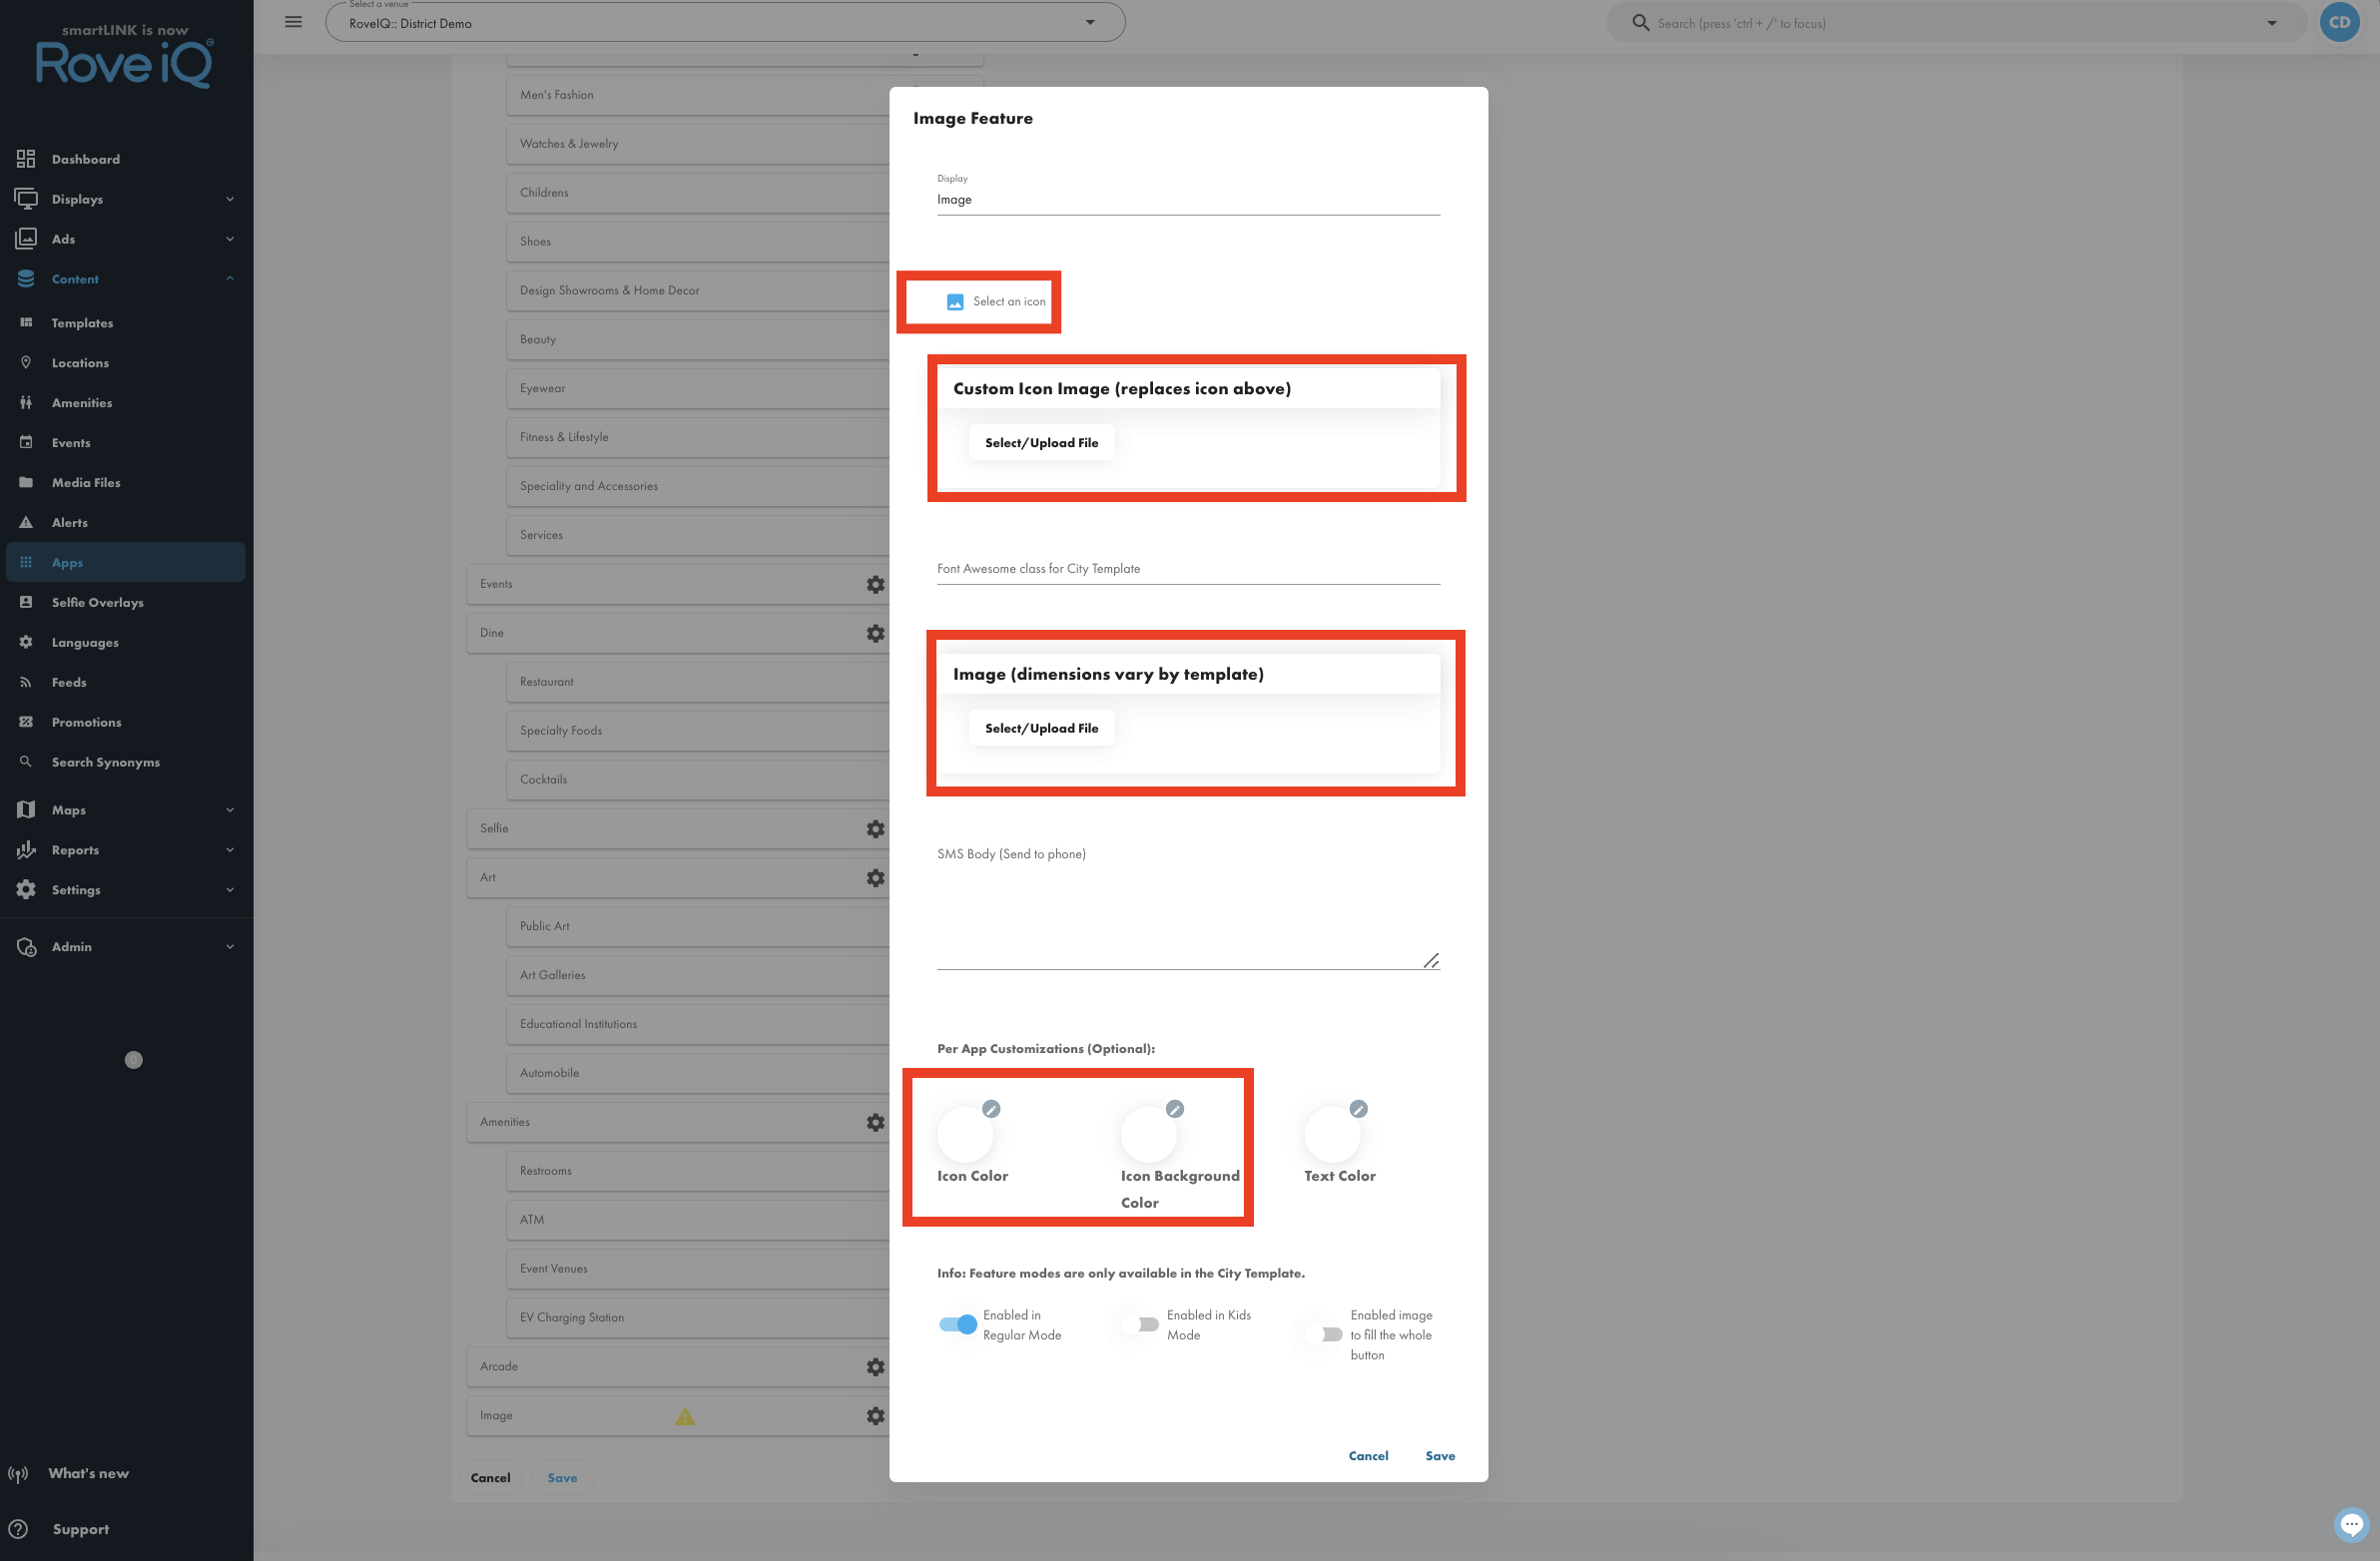This screenshot has width=2380, height=1561.
Task: Click gear icon next to Arcade row
Action: coord(875,1367)
